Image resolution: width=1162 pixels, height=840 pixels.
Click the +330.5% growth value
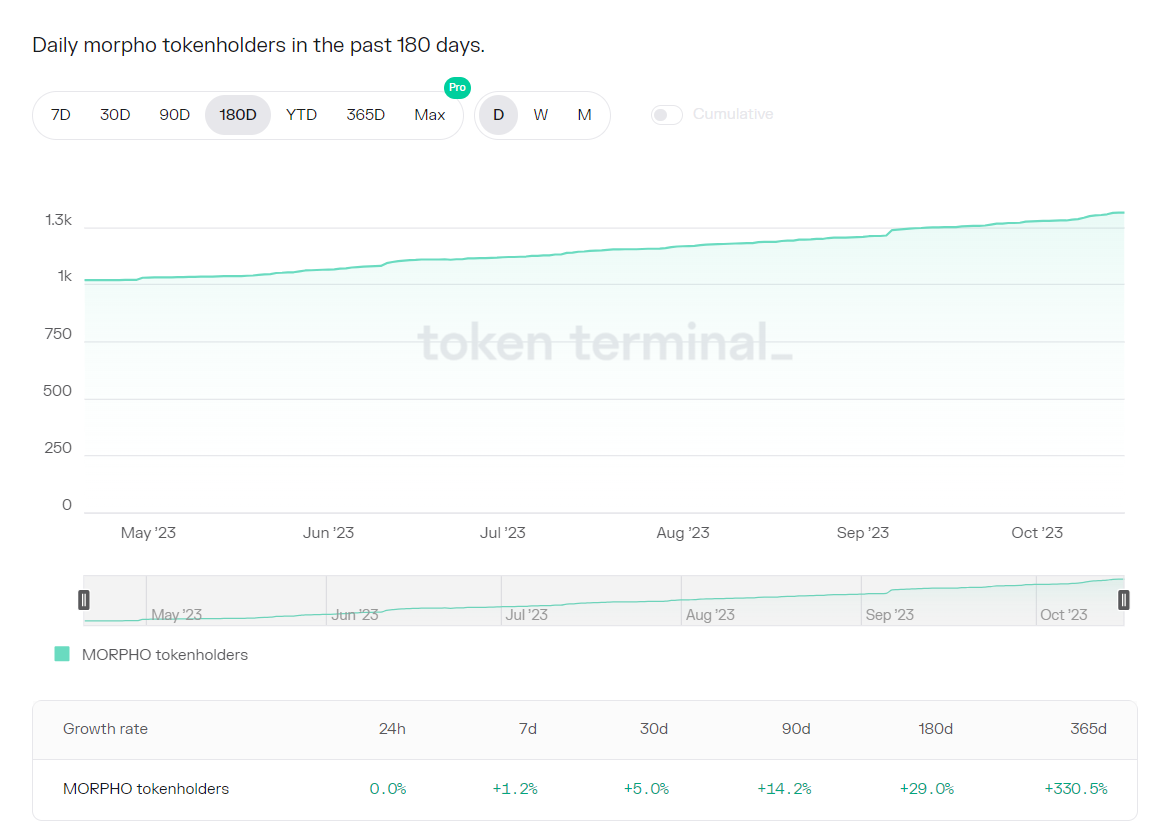[1076, 789]
